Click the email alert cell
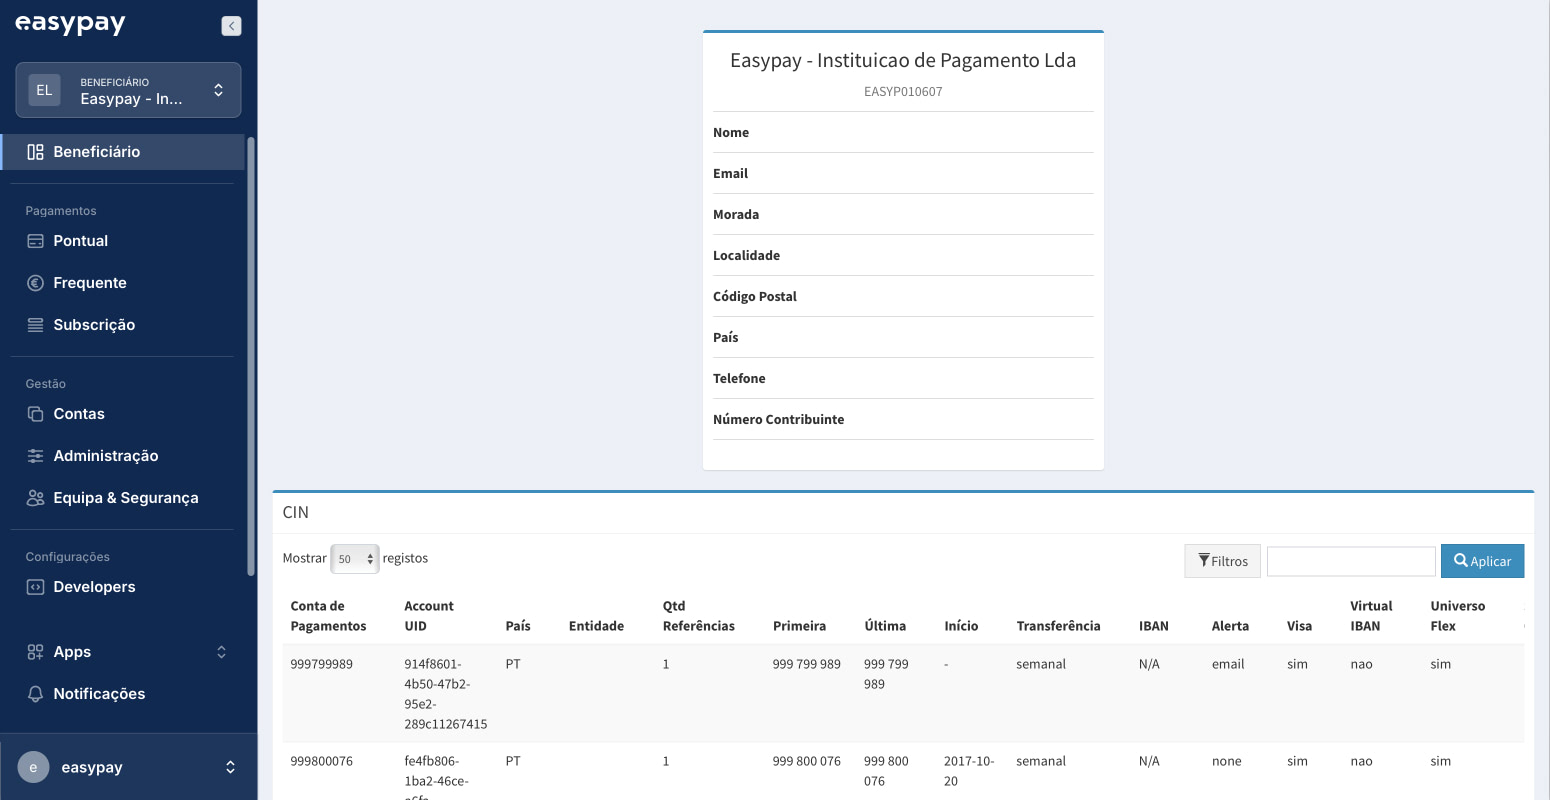Image resolution: width=1550 pixels, height=800 pixels. click(1228, 664)
